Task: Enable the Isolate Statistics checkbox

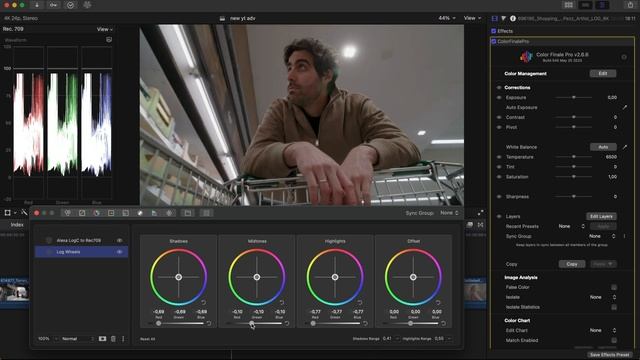Action: pos(614,307)
